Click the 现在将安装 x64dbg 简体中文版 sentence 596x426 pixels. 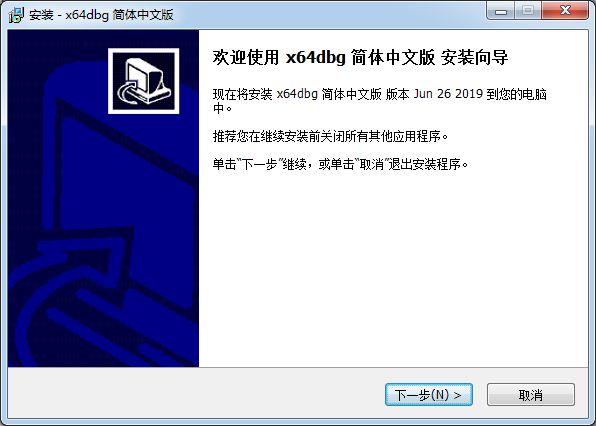(297, 94)
